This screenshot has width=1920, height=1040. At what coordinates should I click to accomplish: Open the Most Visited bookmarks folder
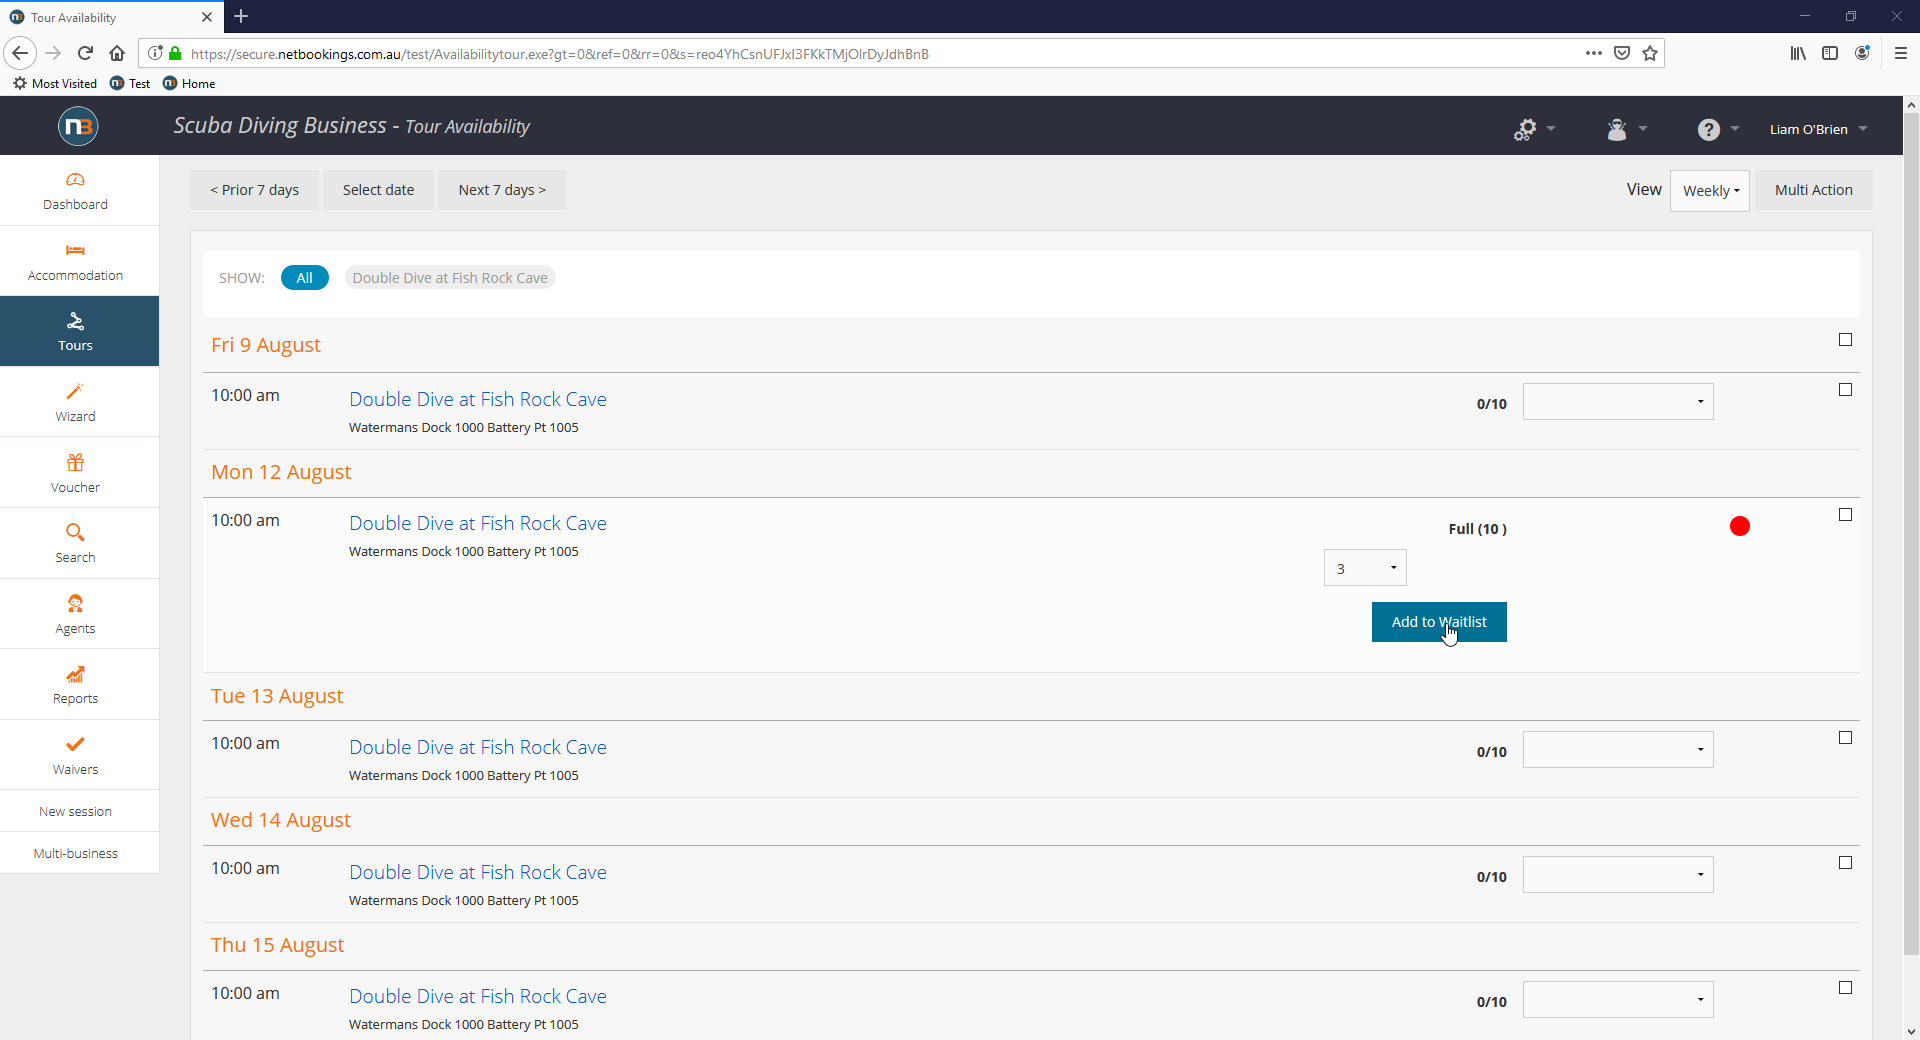point(55,84)
